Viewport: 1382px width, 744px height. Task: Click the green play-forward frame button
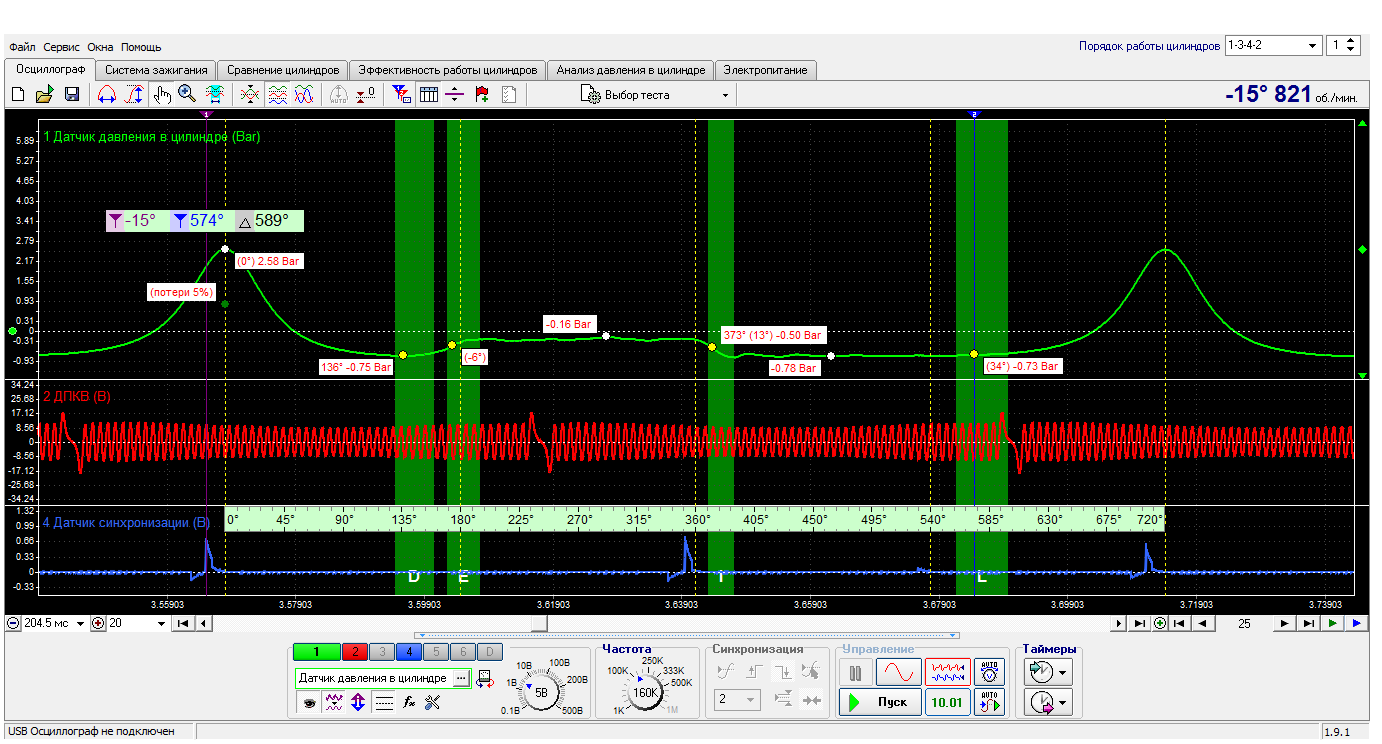tap(1333, 623)
